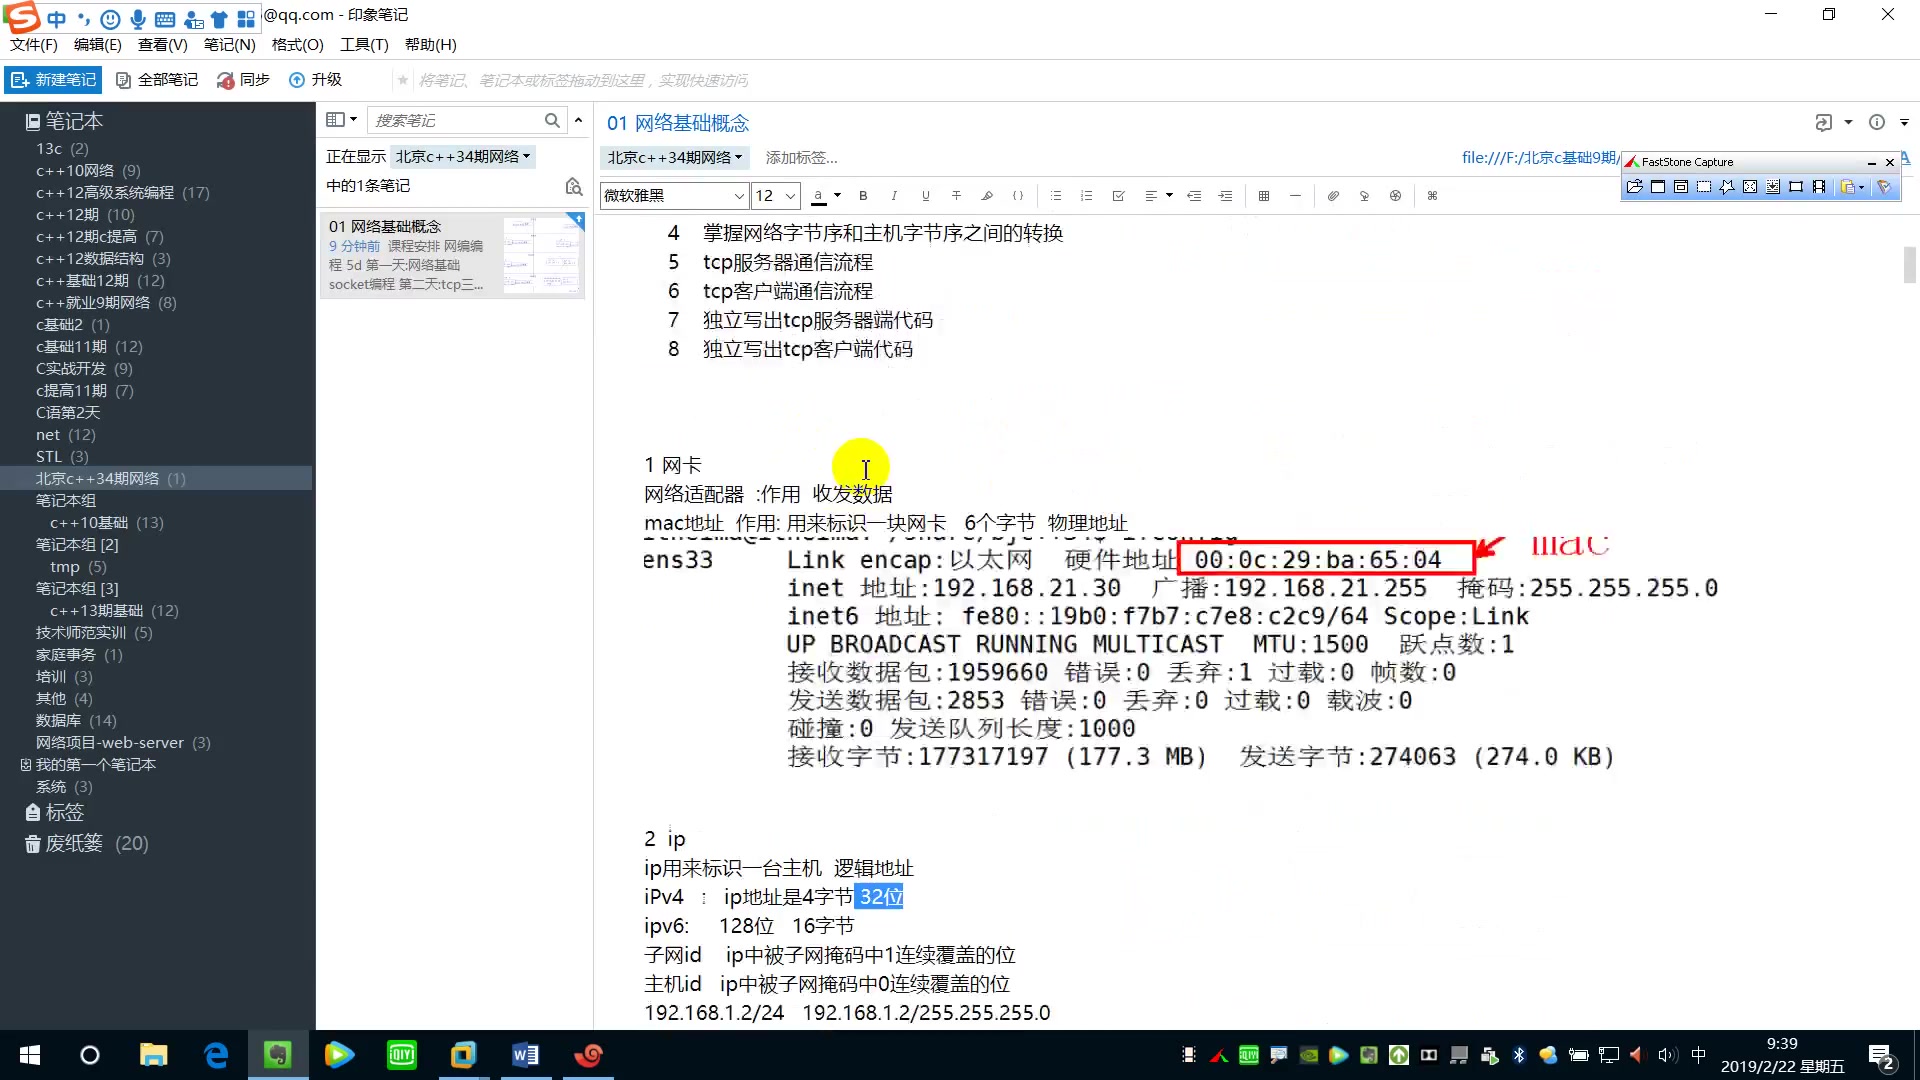This screenshot has height=1080, width=1920.
Task: Open the font size 12 dropdown
Action: coord(775,195)
